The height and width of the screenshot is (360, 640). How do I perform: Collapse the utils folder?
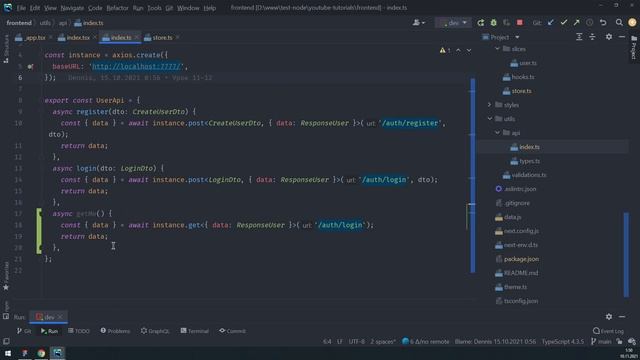click(489, 119)
